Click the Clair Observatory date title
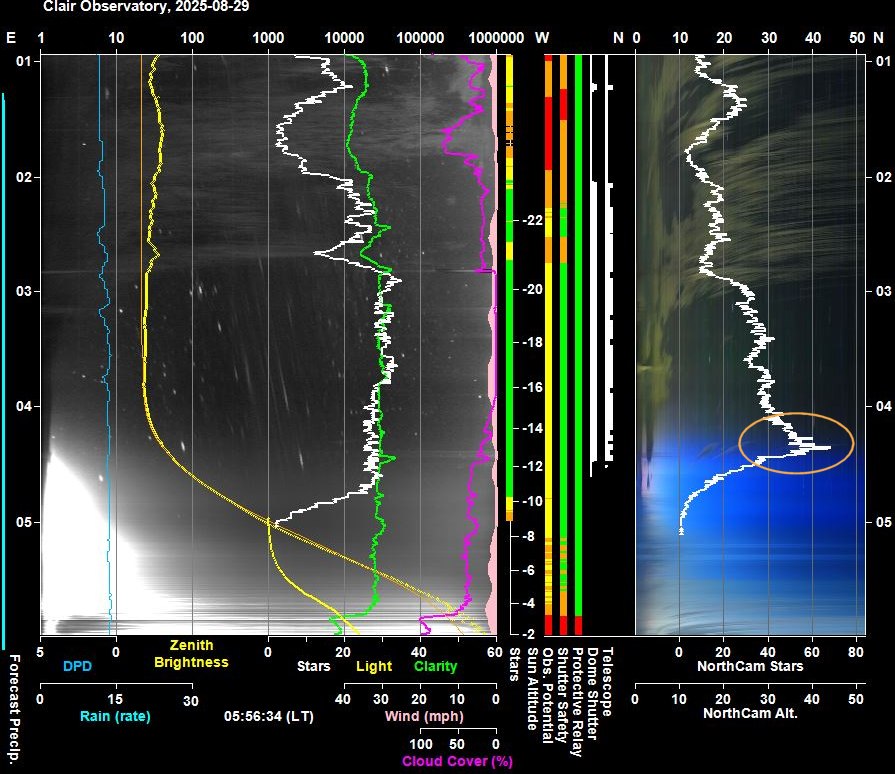 [146, 7]
